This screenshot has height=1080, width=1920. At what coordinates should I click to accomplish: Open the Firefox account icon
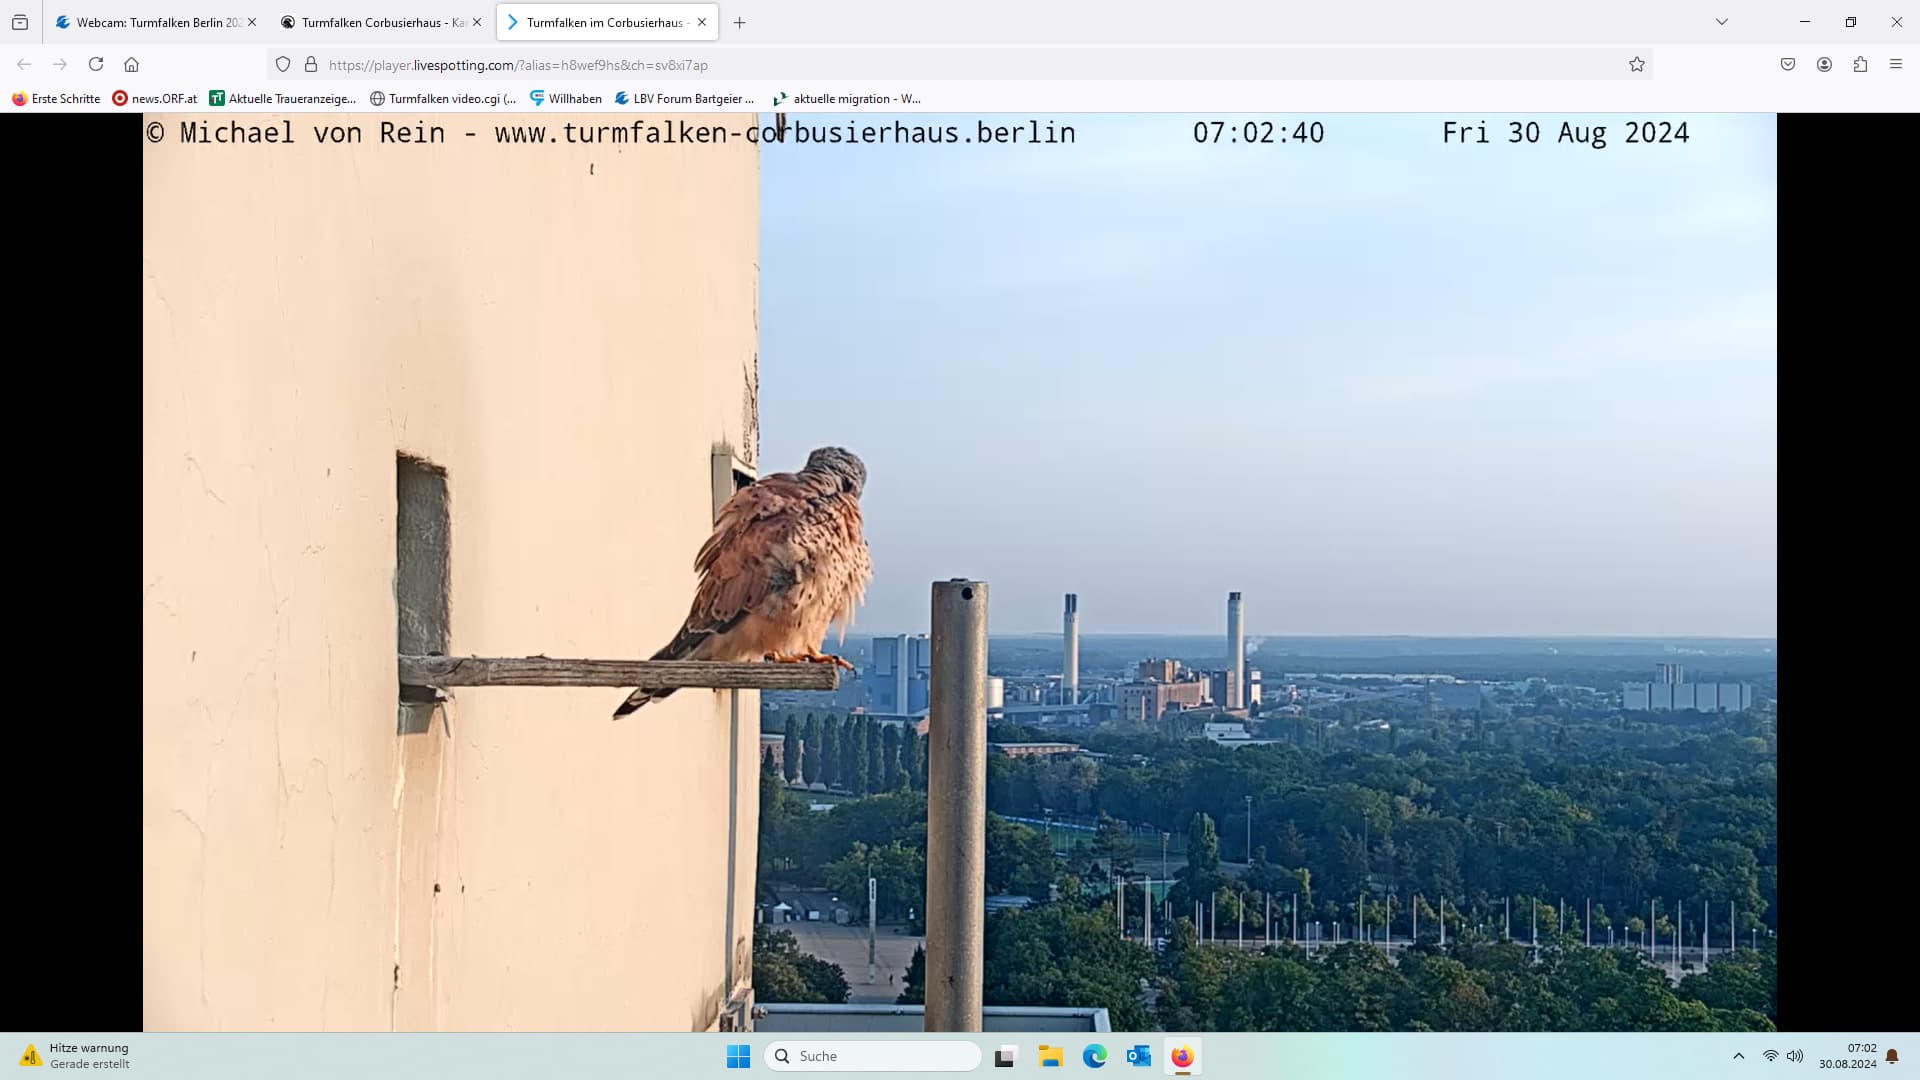tap(1824, 64)
